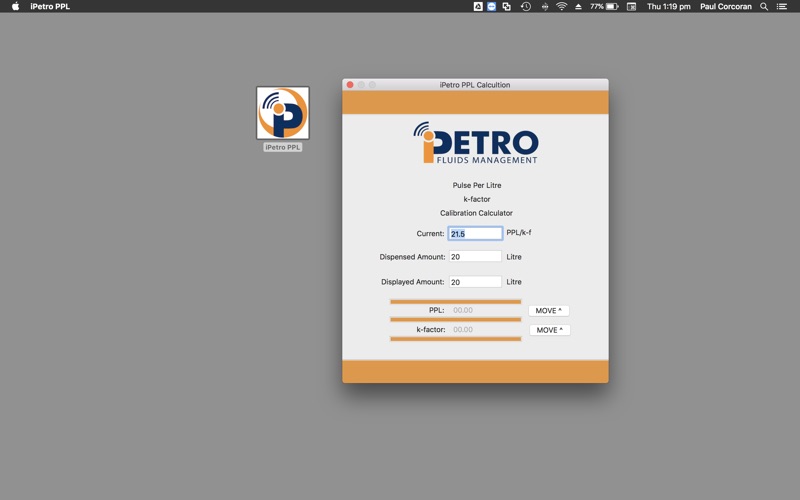Click the Google Drive menu bar icon
Image resolution: width=800 pixels, height=500 pixels.
coord(478,7)
